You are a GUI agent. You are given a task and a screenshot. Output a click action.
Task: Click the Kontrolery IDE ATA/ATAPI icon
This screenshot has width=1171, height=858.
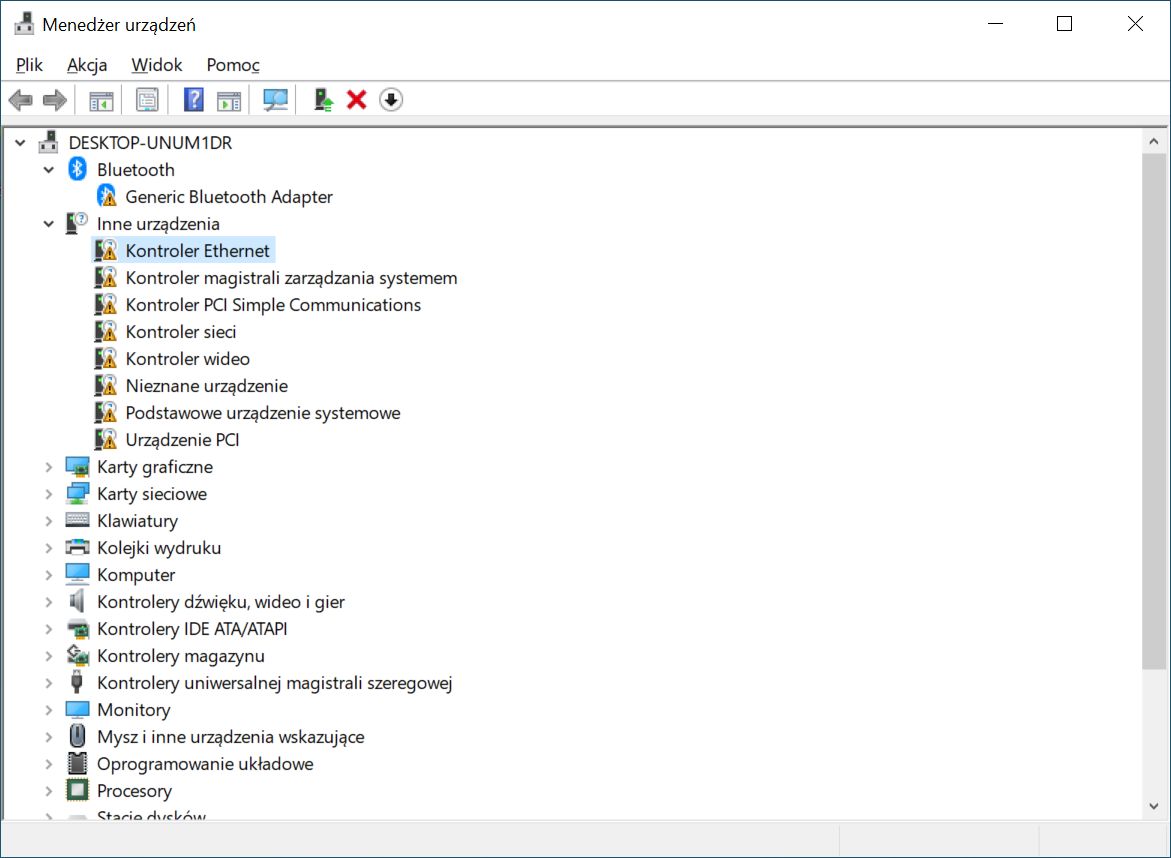[77, 629]
